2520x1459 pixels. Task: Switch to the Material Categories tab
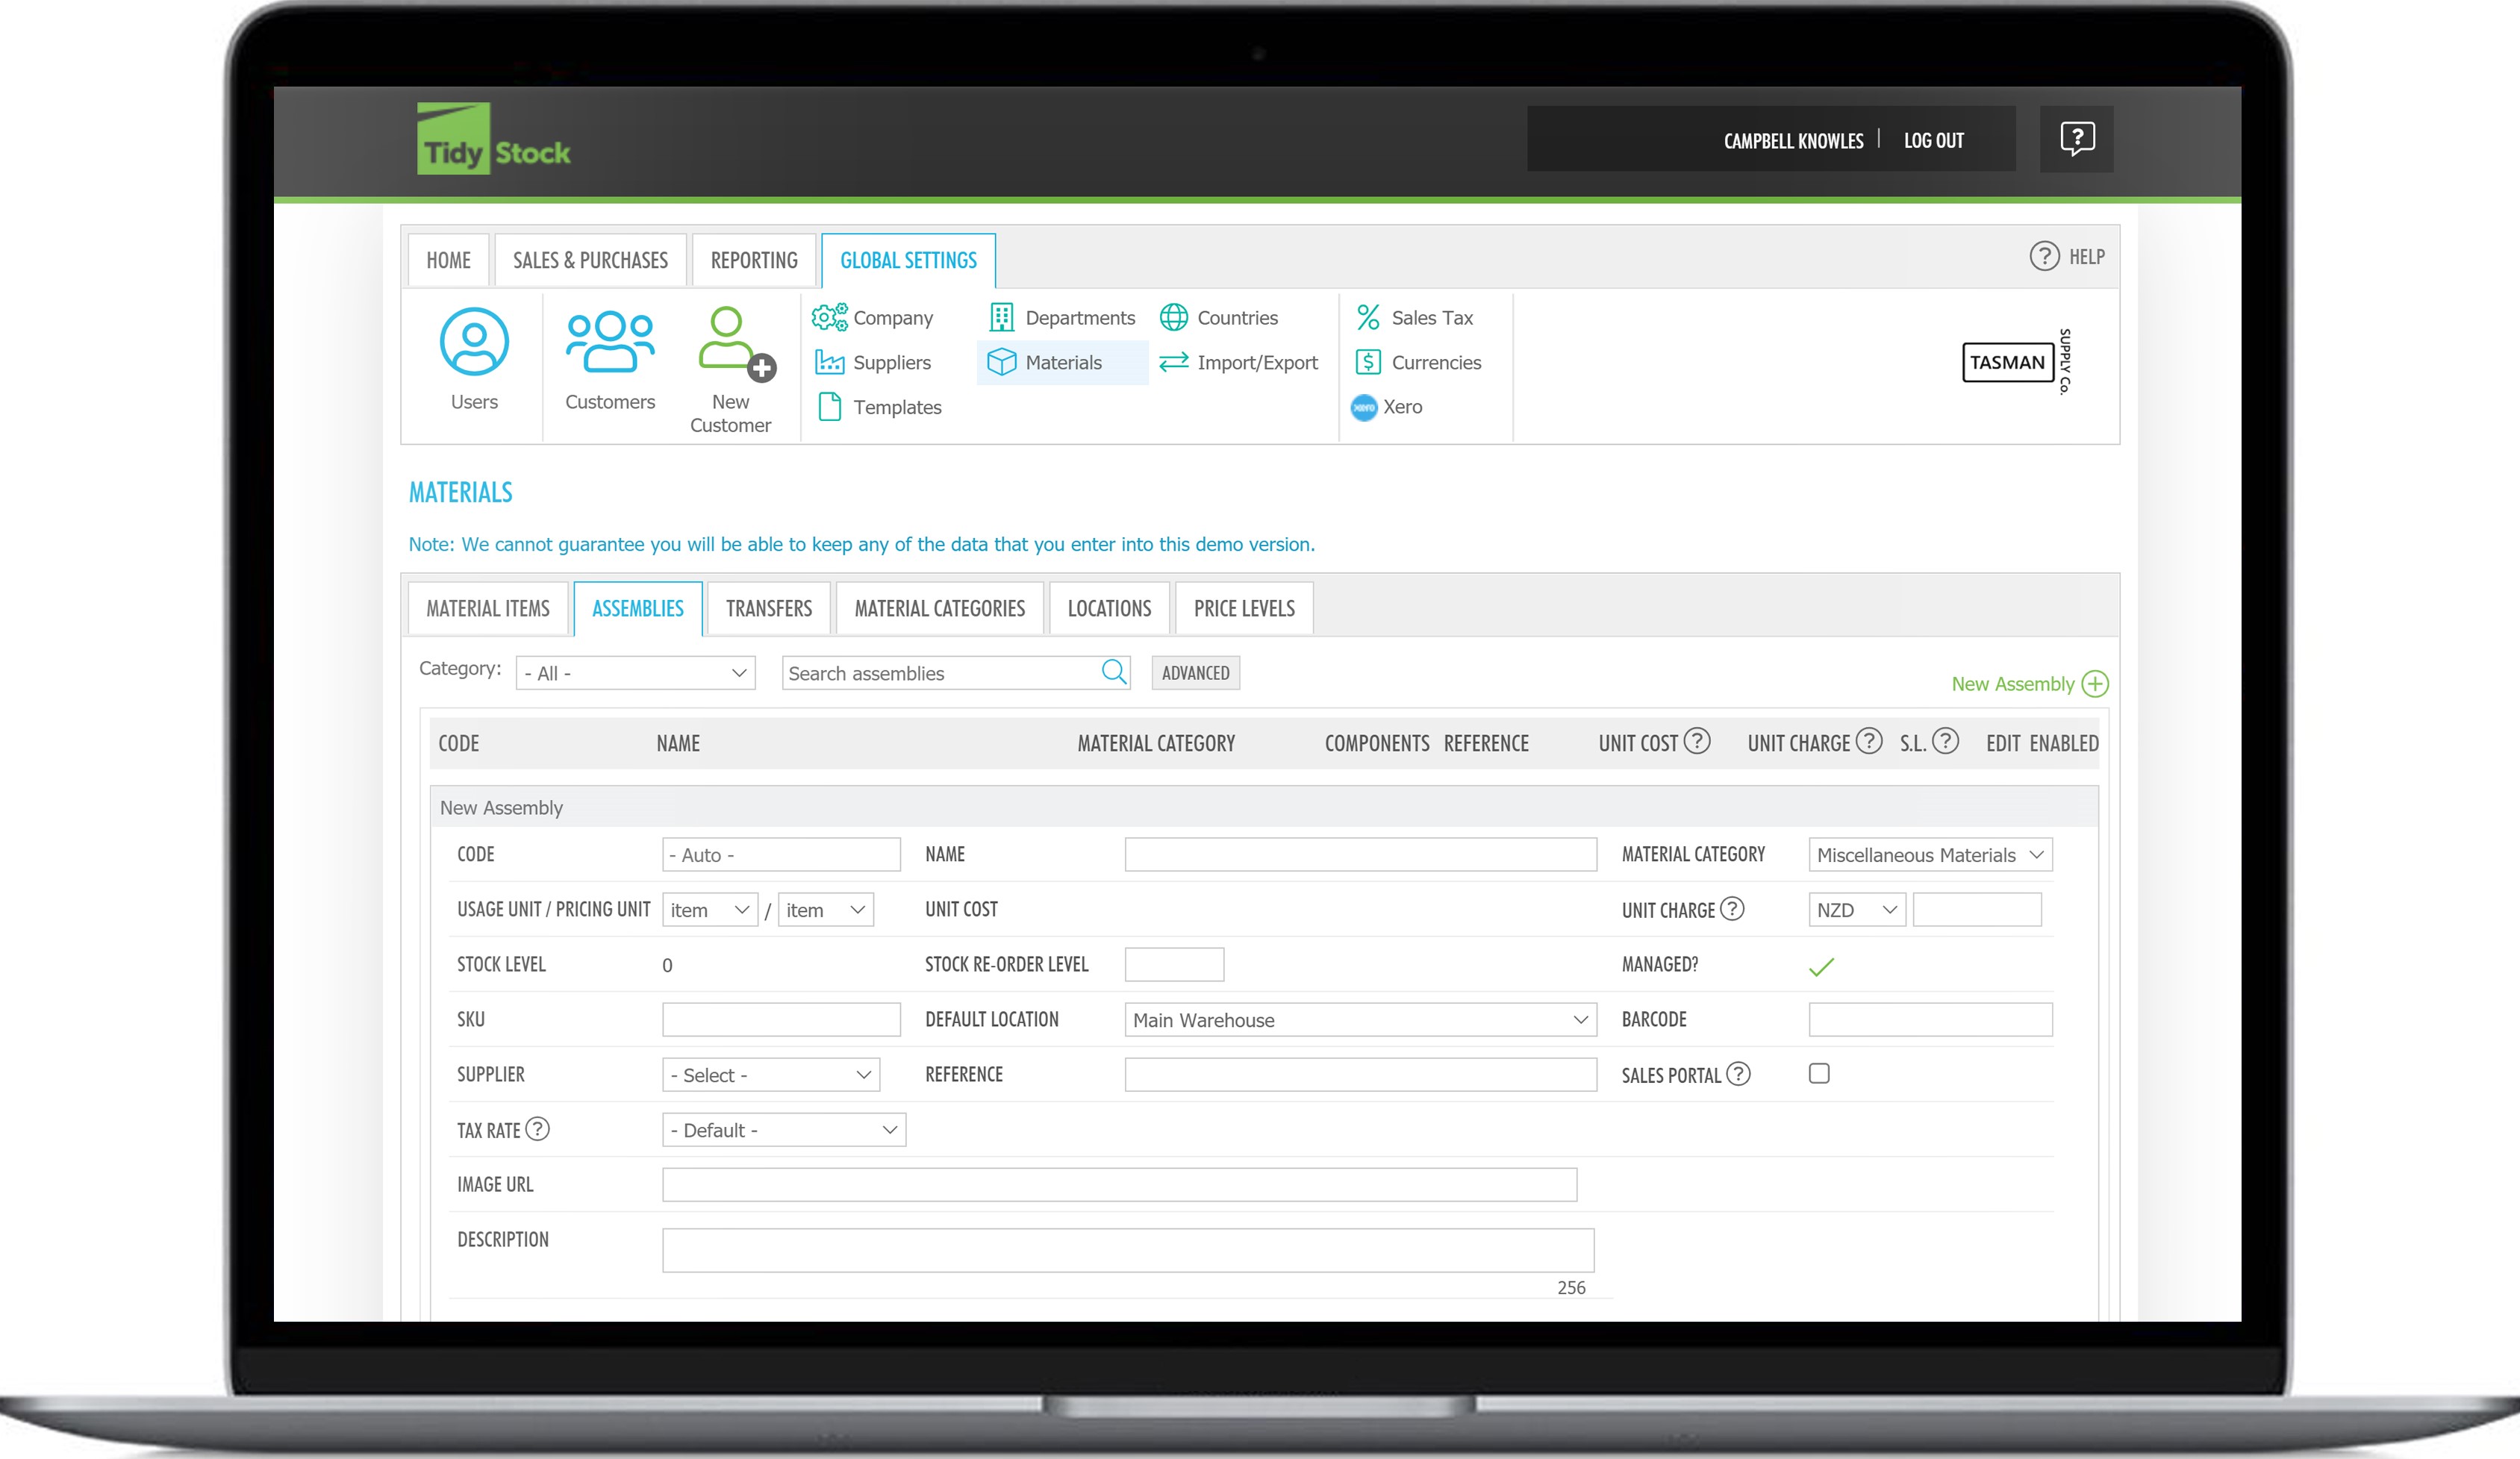tap(939, 607)
